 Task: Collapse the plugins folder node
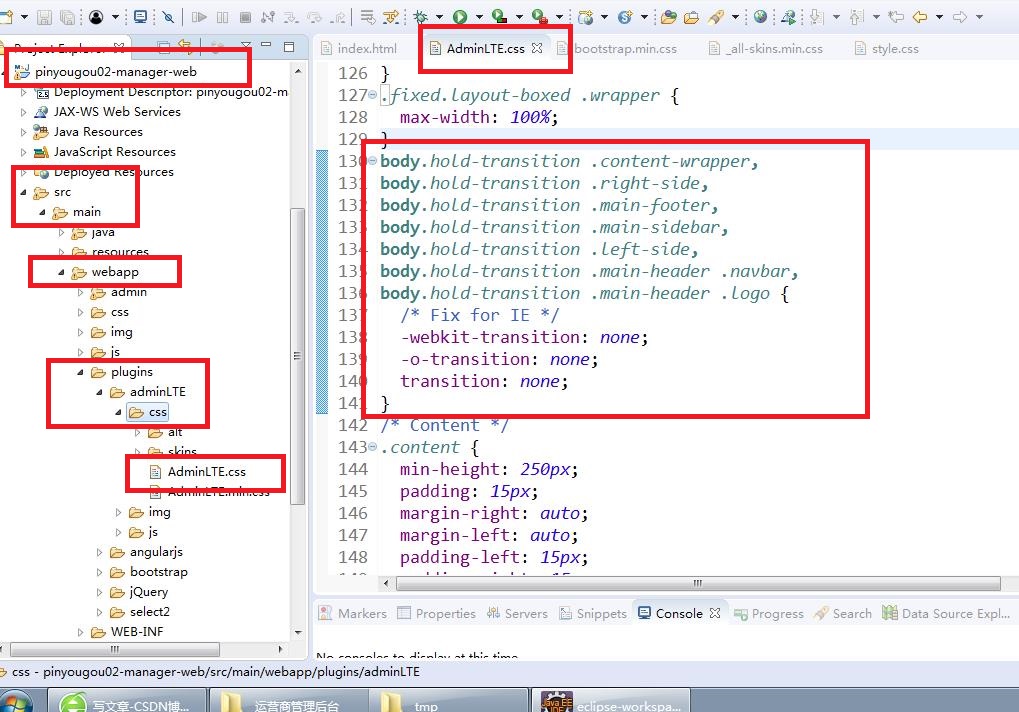coord(81,372)
